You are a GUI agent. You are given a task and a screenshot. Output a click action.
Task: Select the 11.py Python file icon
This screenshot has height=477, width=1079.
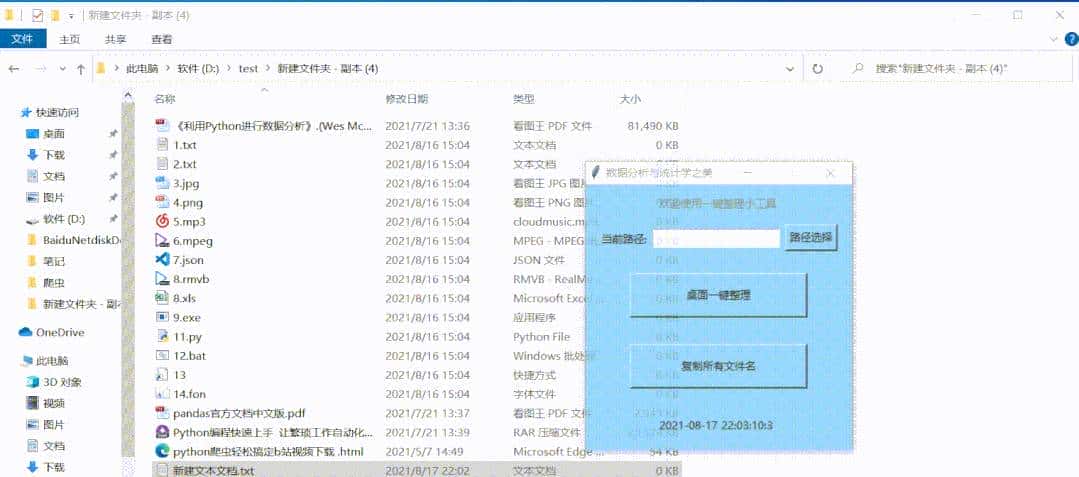[x=162, y=337]
